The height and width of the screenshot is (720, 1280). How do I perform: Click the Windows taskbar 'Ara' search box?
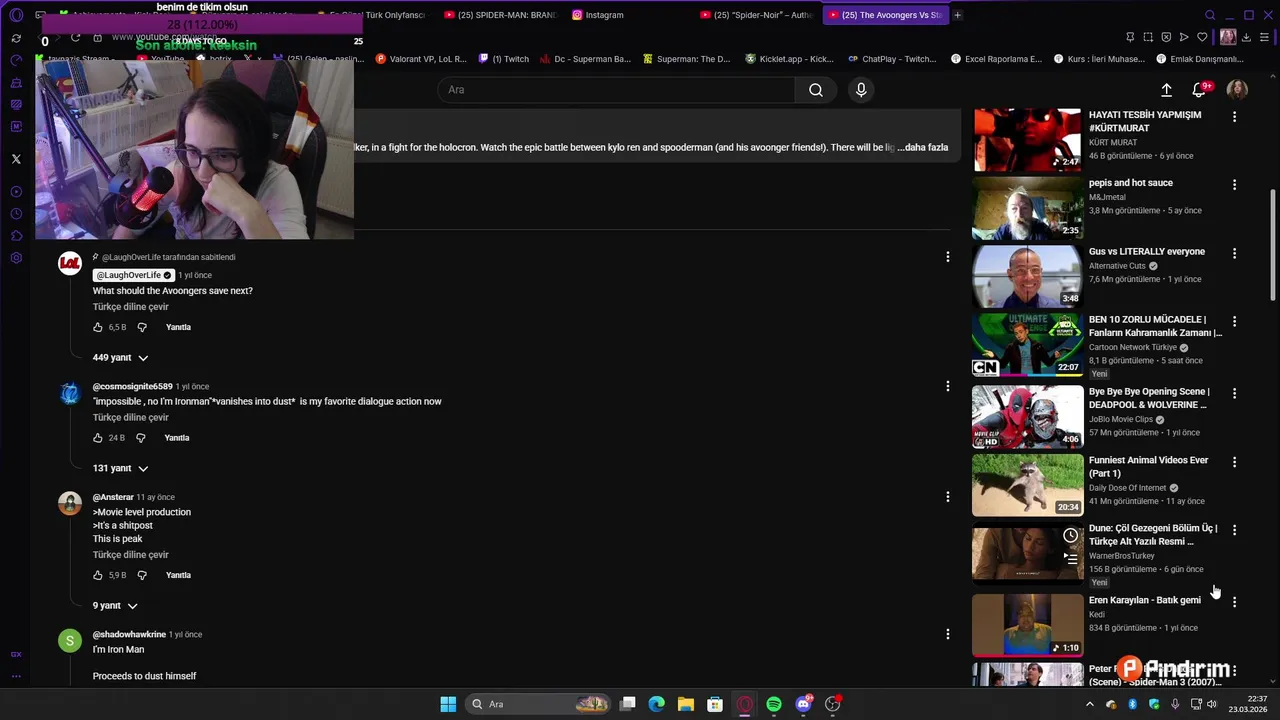(540, 704)
